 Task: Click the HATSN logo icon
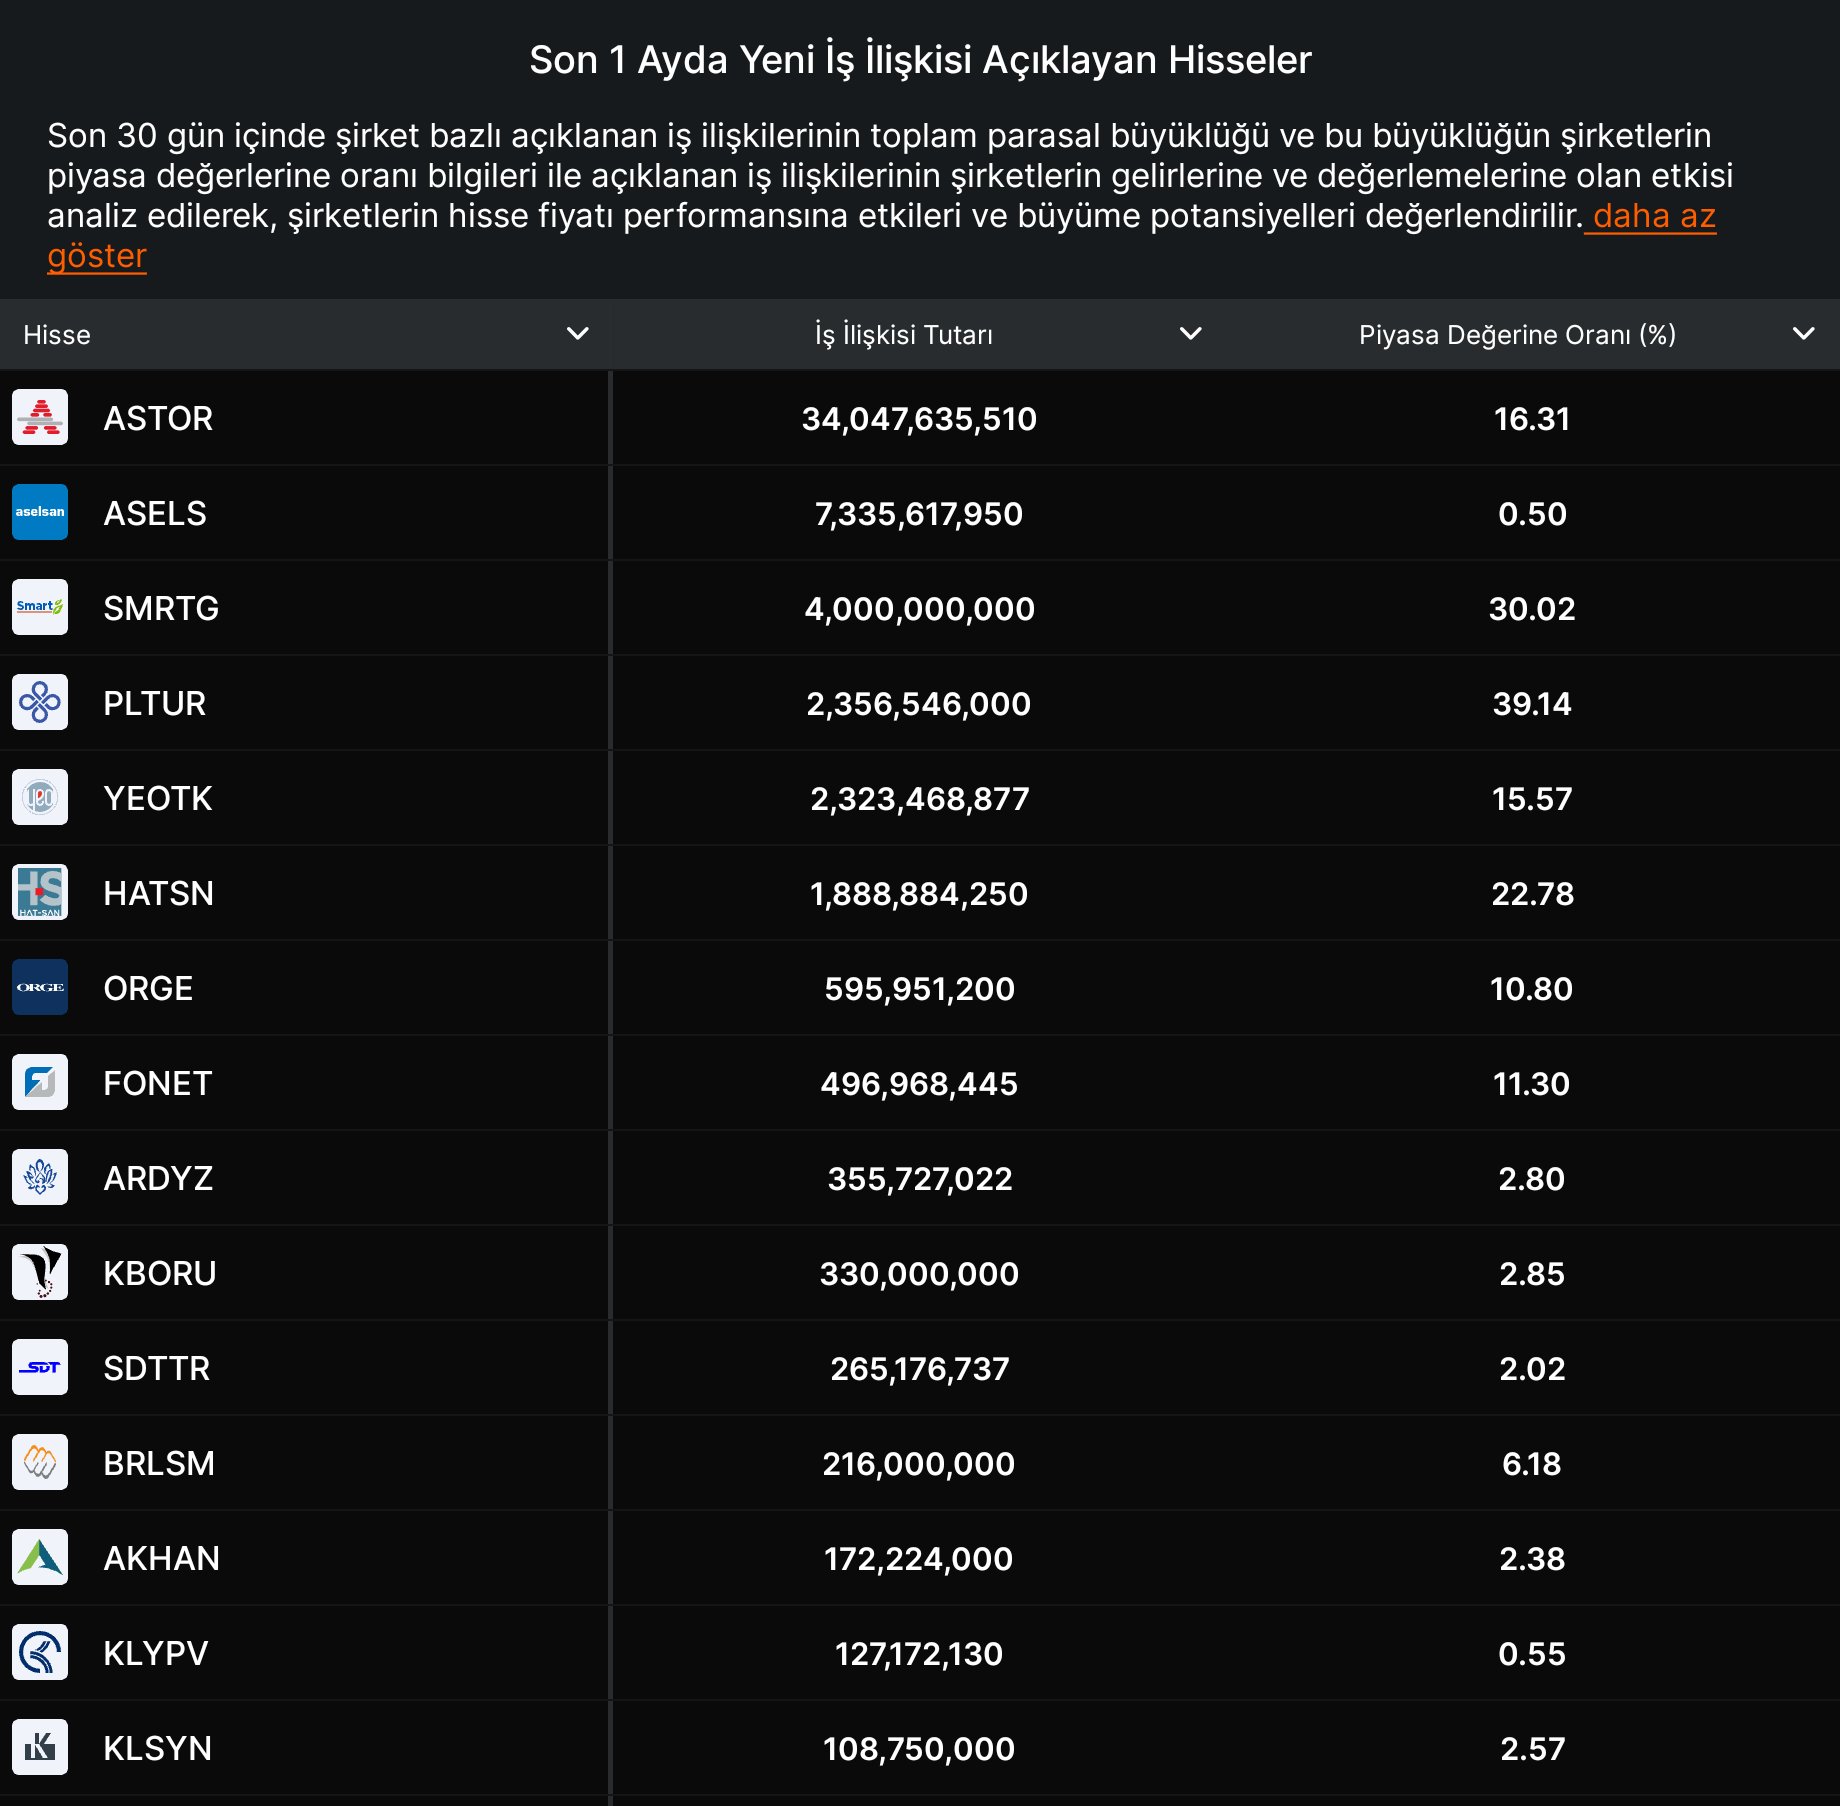pos(40,893)
